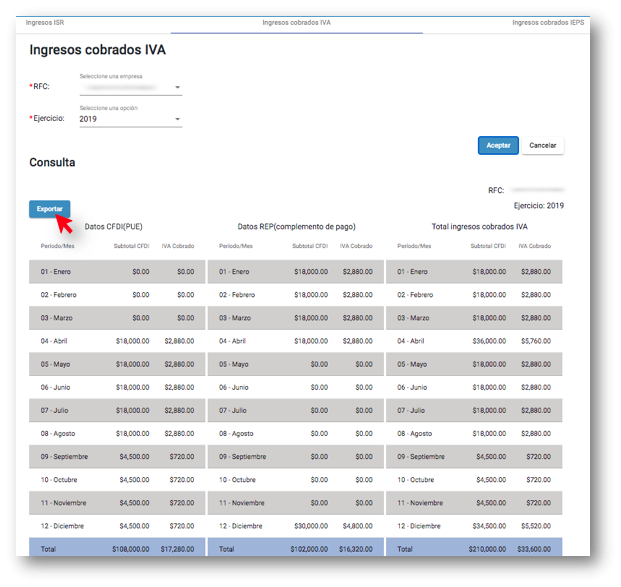Select 12 - Diciembre row in CFDI(PUE) table
Image resolution: width=621 pixels, height=587 pixels.
[117, 526]
